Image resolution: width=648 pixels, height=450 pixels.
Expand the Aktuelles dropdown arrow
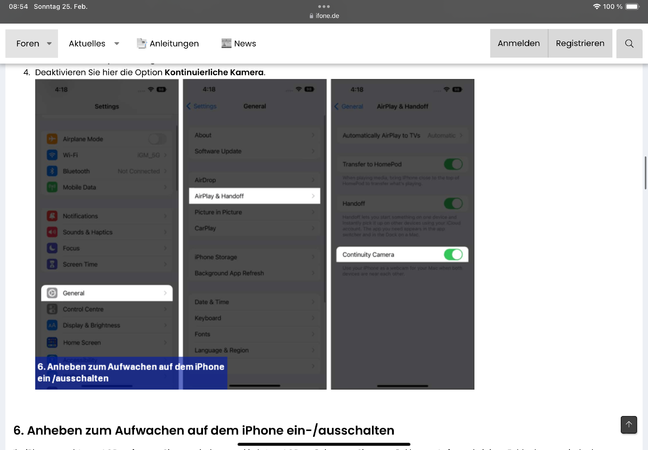117,43
